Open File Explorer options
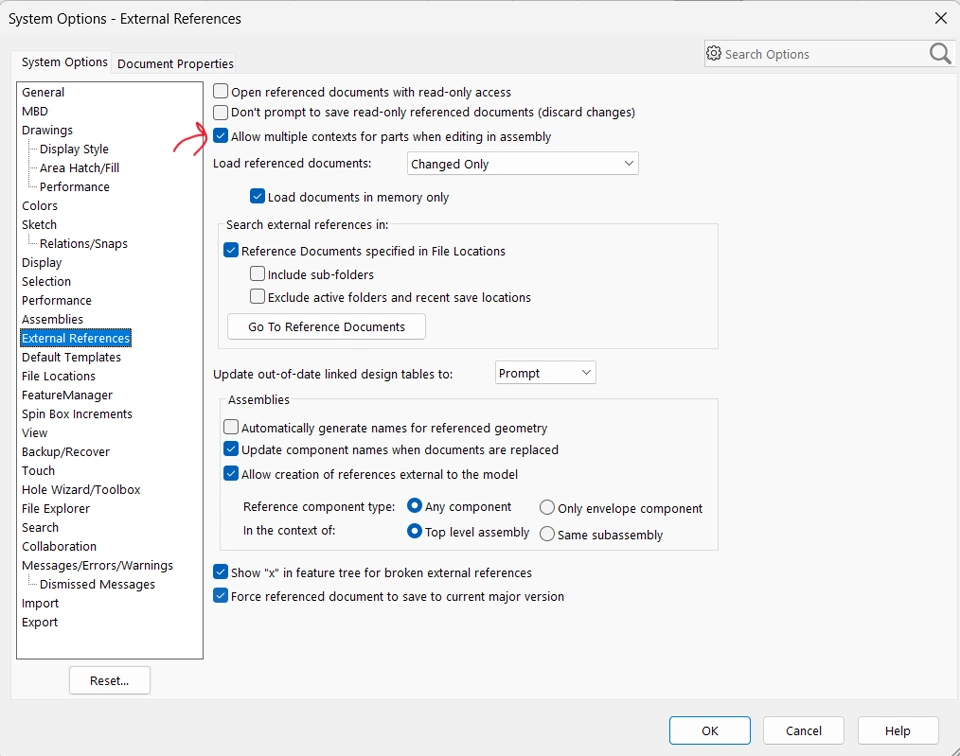 (x=56, y=509)
